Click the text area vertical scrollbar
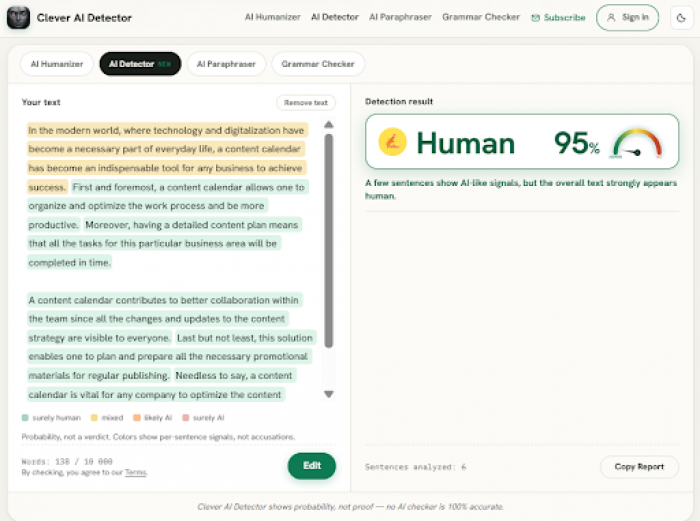700x521 pixels. pyautogui.click(x=329, y=241)
